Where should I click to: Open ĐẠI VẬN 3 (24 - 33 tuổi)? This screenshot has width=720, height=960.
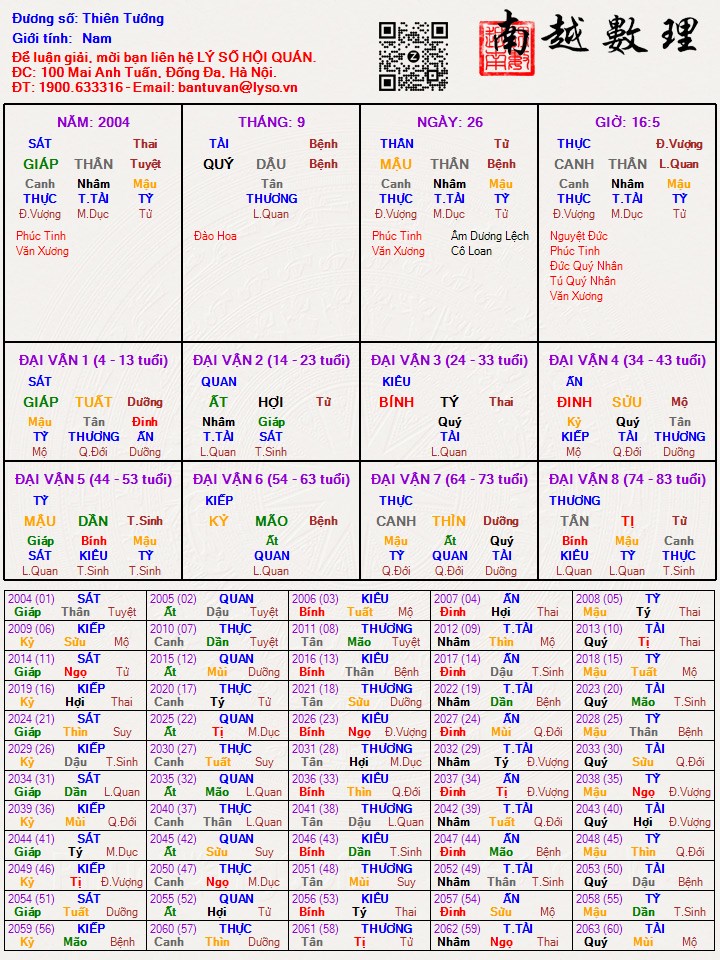(x=449, y=360)
